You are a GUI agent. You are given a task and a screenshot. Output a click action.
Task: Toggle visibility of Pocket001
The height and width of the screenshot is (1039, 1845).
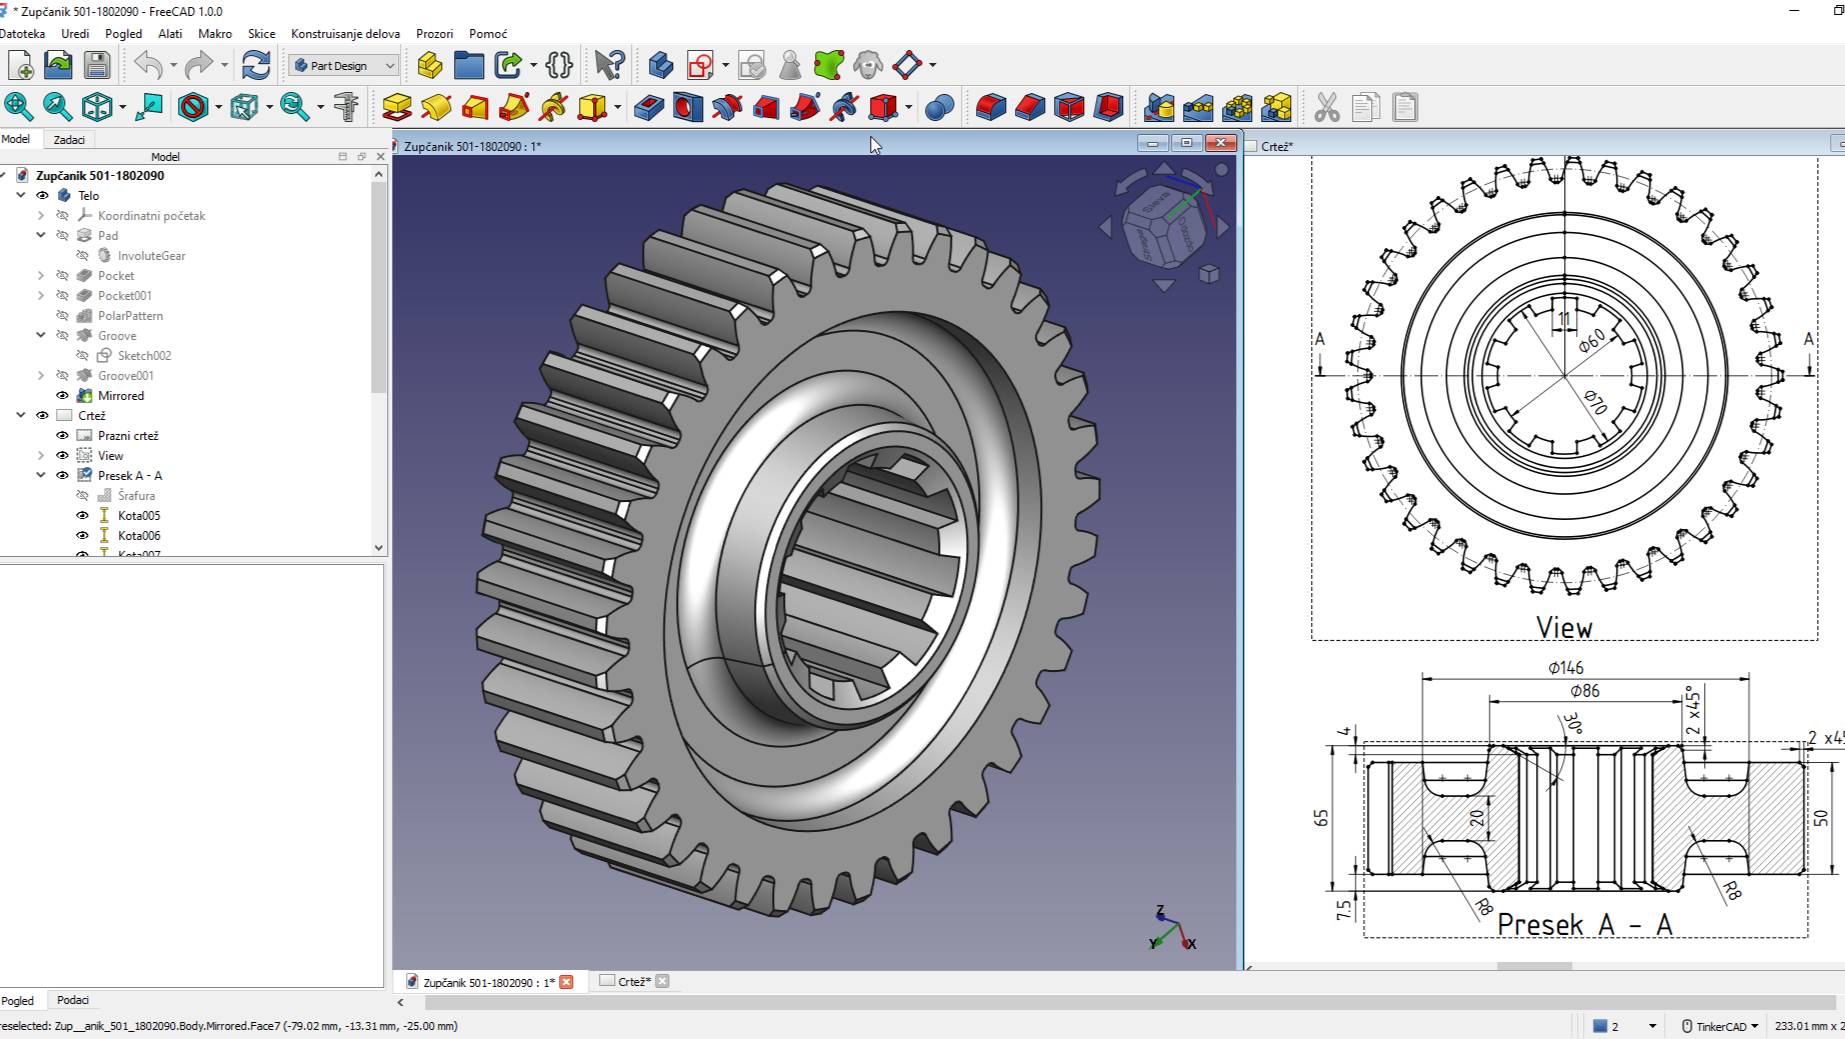coord(62,296)
